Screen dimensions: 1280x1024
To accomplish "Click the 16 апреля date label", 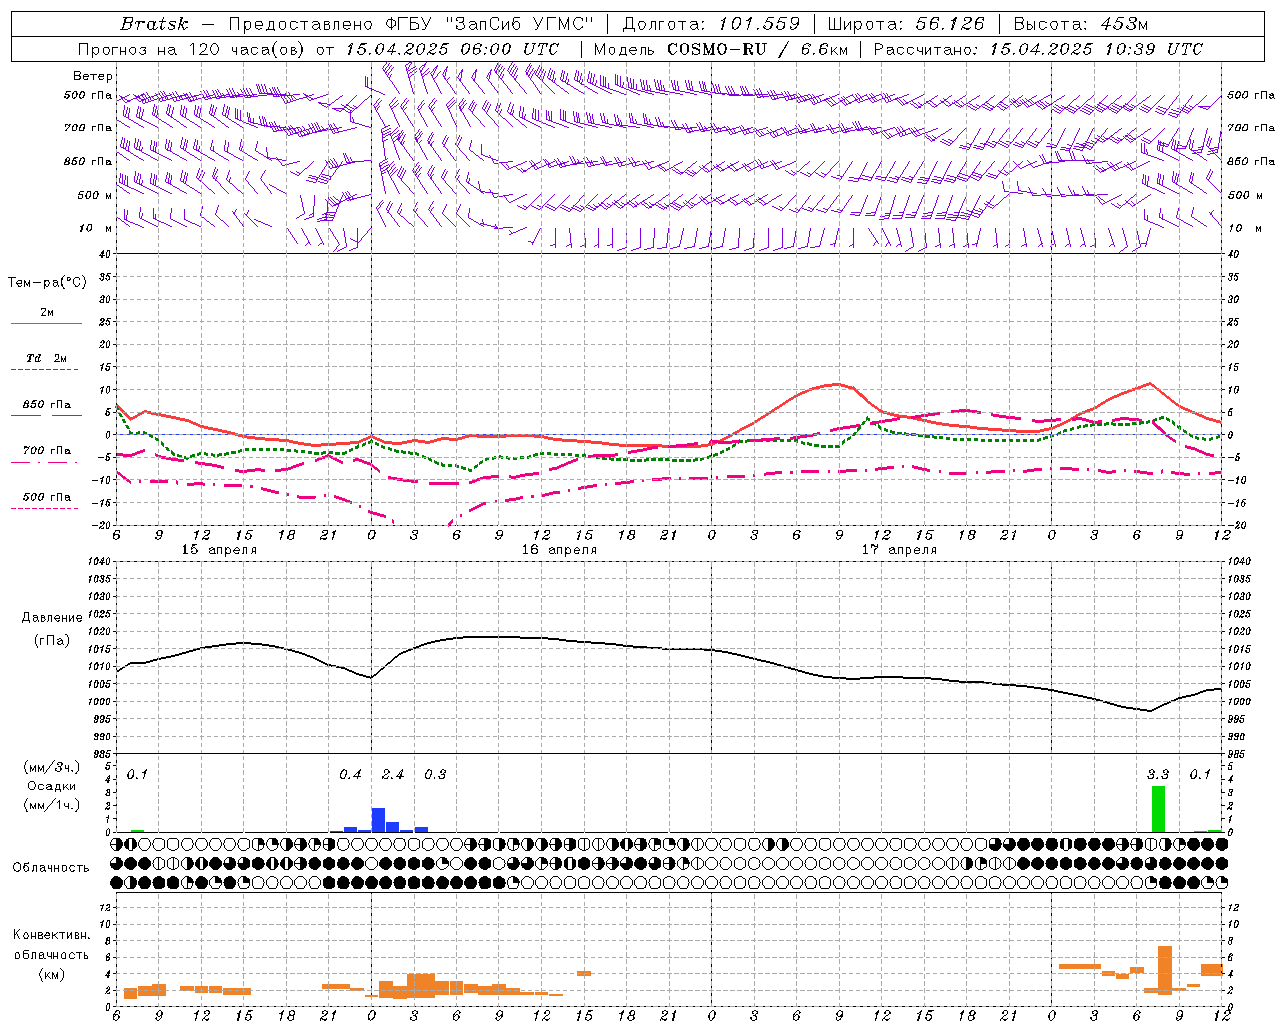I will 559,549.
